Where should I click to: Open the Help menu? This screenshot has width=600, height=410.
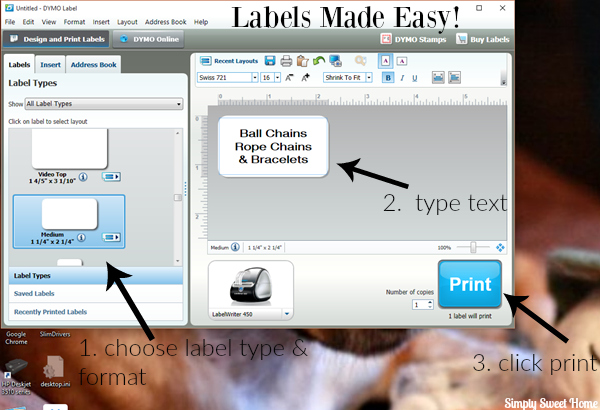tap(201, 22)
